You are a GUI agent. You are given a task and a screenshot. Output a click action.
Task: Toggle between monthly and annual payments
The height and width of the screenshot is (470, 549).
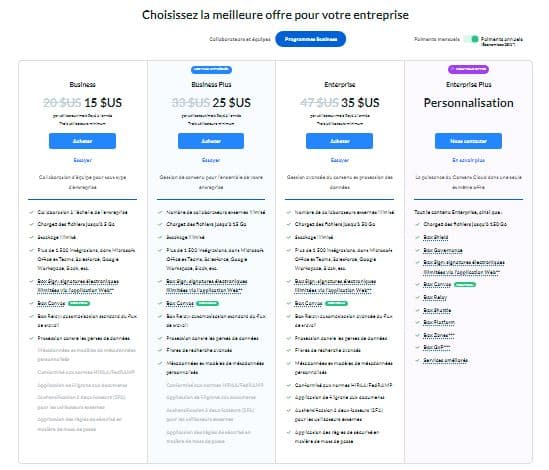tap(471, 39)
